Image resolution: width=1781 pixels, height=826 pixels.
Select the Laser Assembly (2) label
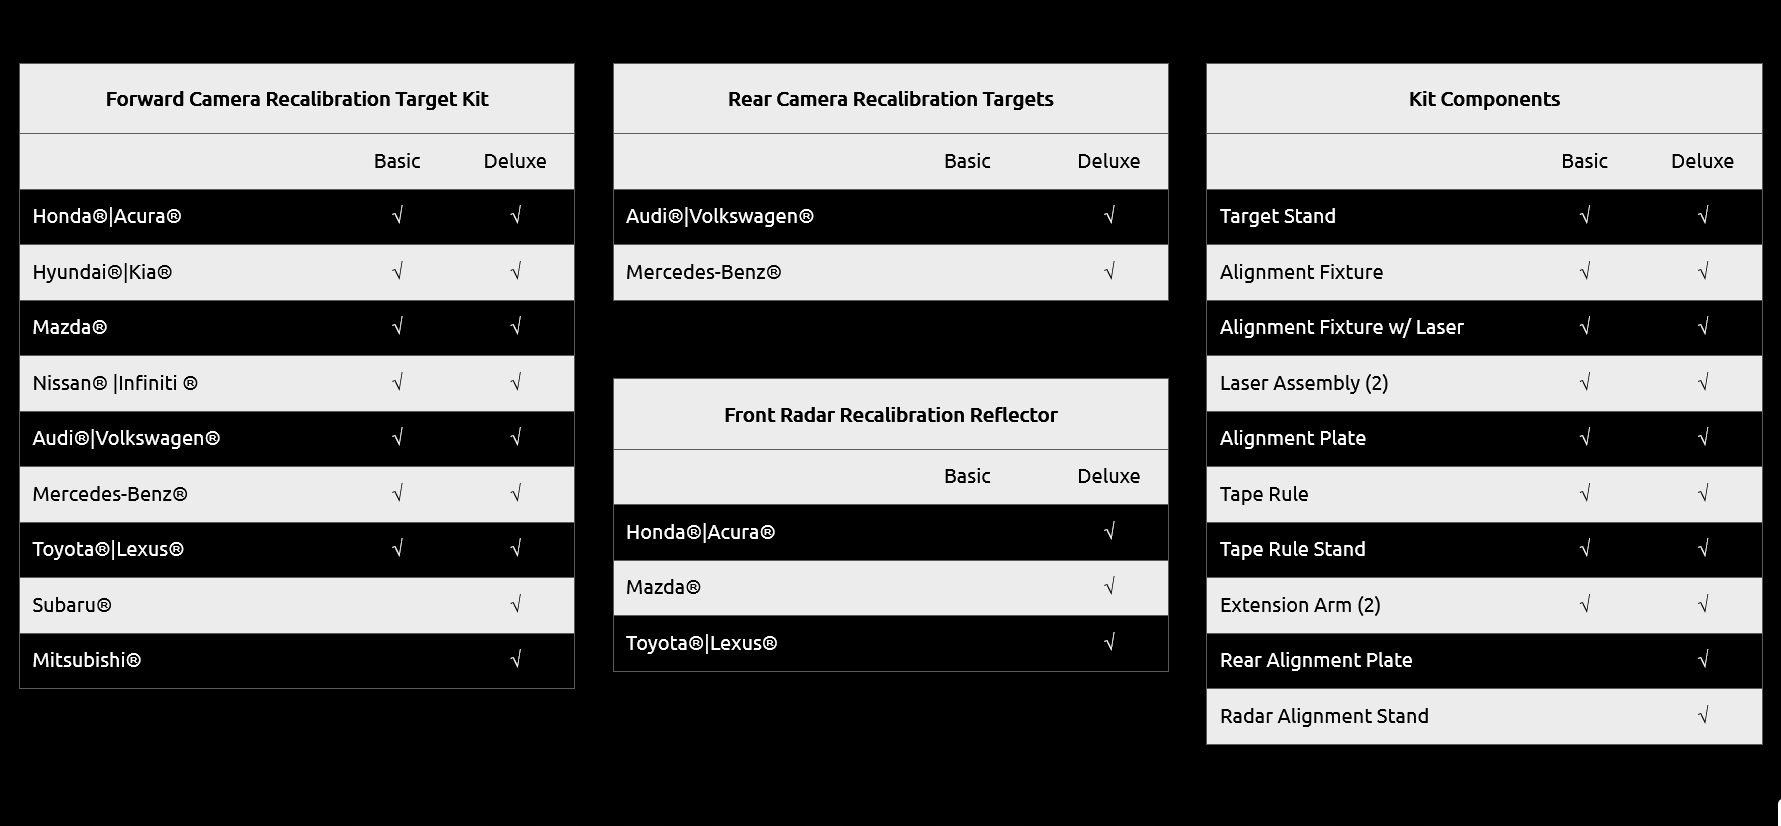pos(1303,383)
